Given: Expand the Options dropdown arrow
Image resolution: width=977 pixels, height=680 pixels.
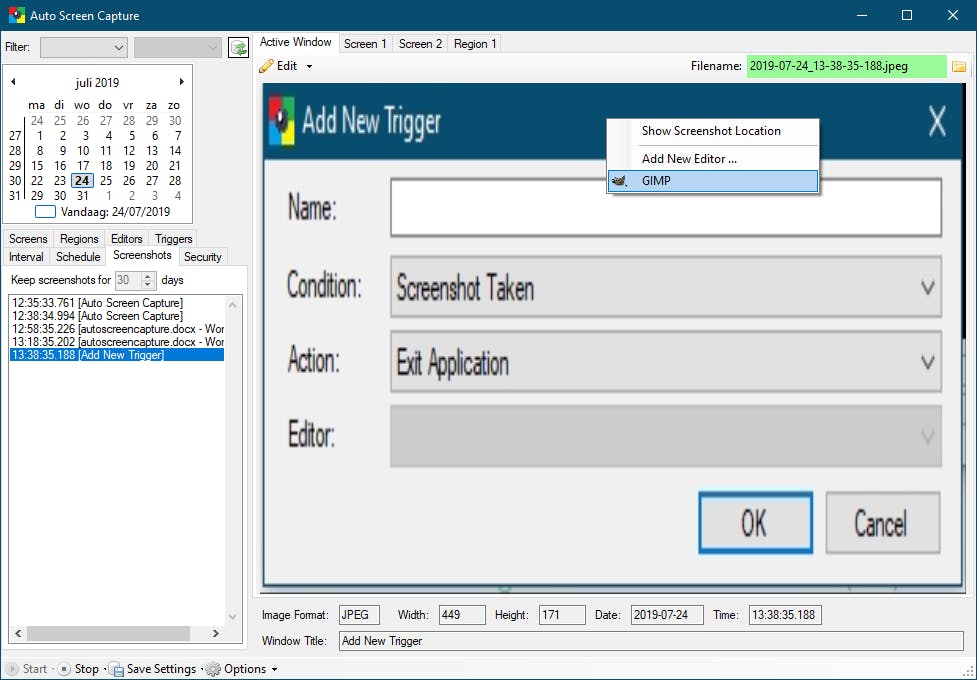Looking at the screenshot, I should pyautogui.click(x=274, y=669).
